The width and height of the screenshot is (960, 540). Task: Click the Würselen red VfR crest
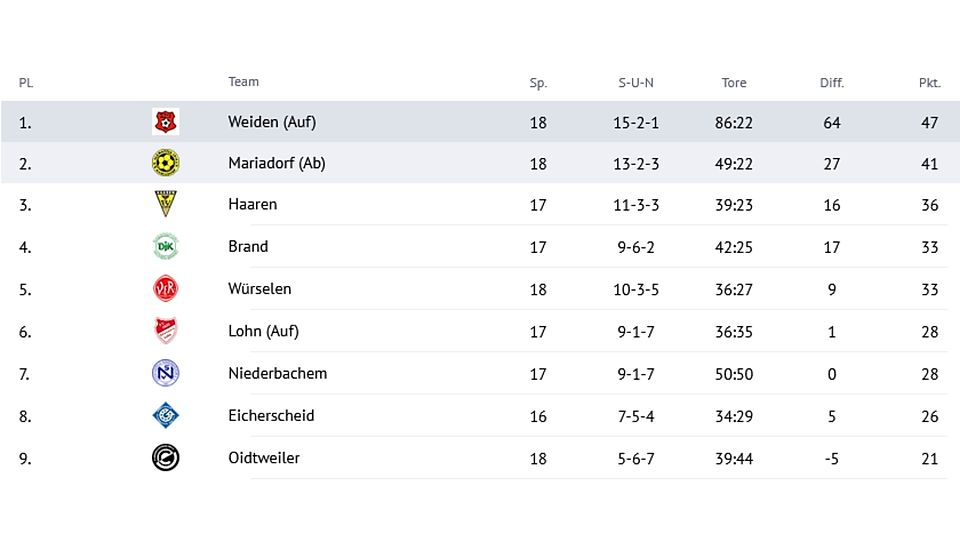165,288
